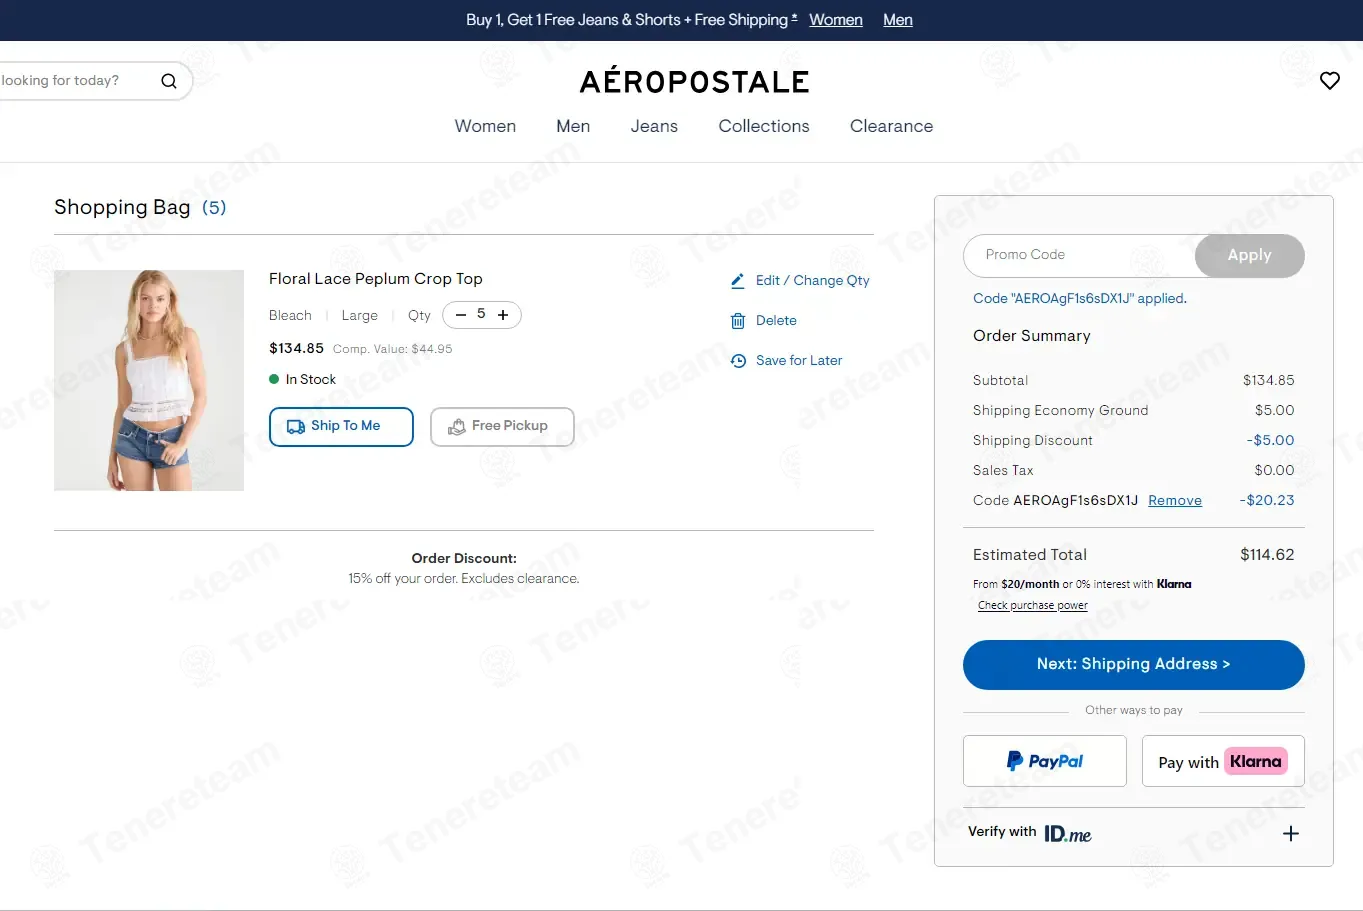Screen dimensions: 1363x911
Task: Delete the Floral Lace Peplum Crop Top
Action: [764, 321]
